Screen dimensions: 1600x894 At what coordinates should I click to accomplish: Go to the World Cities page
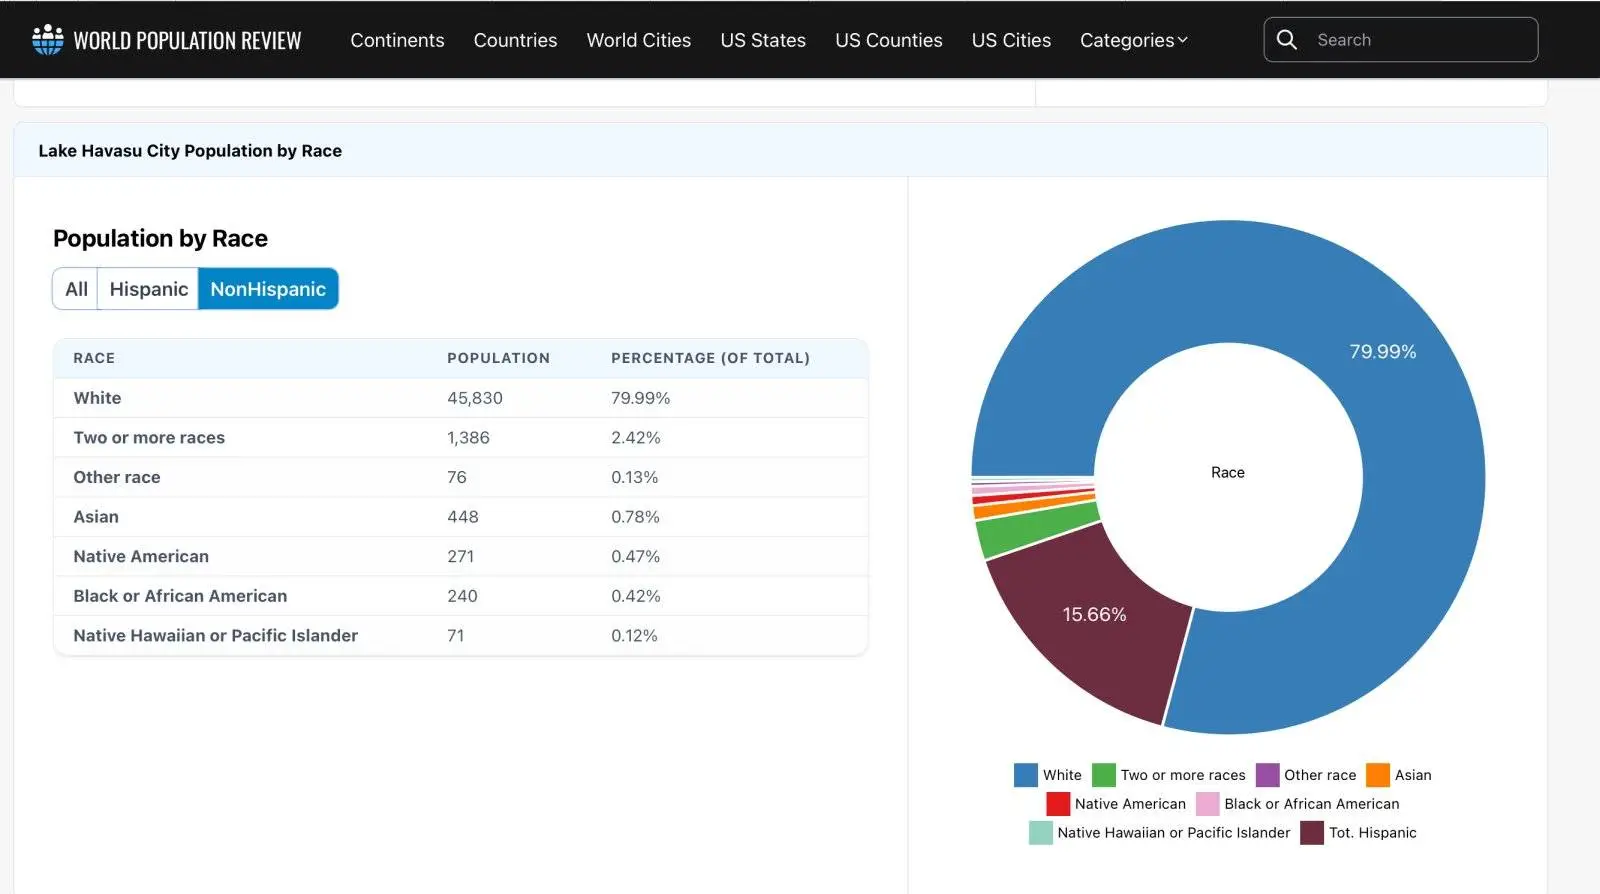(x=638, y=40)
